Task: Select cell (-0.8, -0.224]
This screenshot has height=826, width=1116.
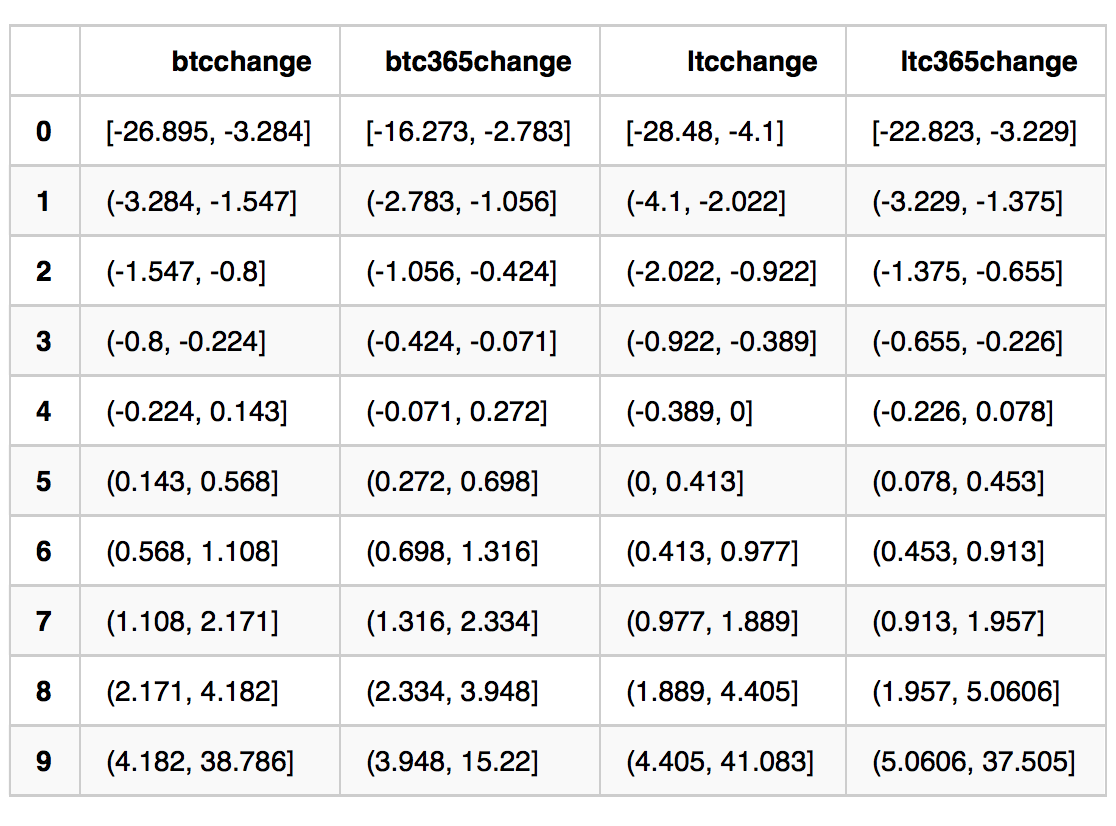Action: (186, 341)
